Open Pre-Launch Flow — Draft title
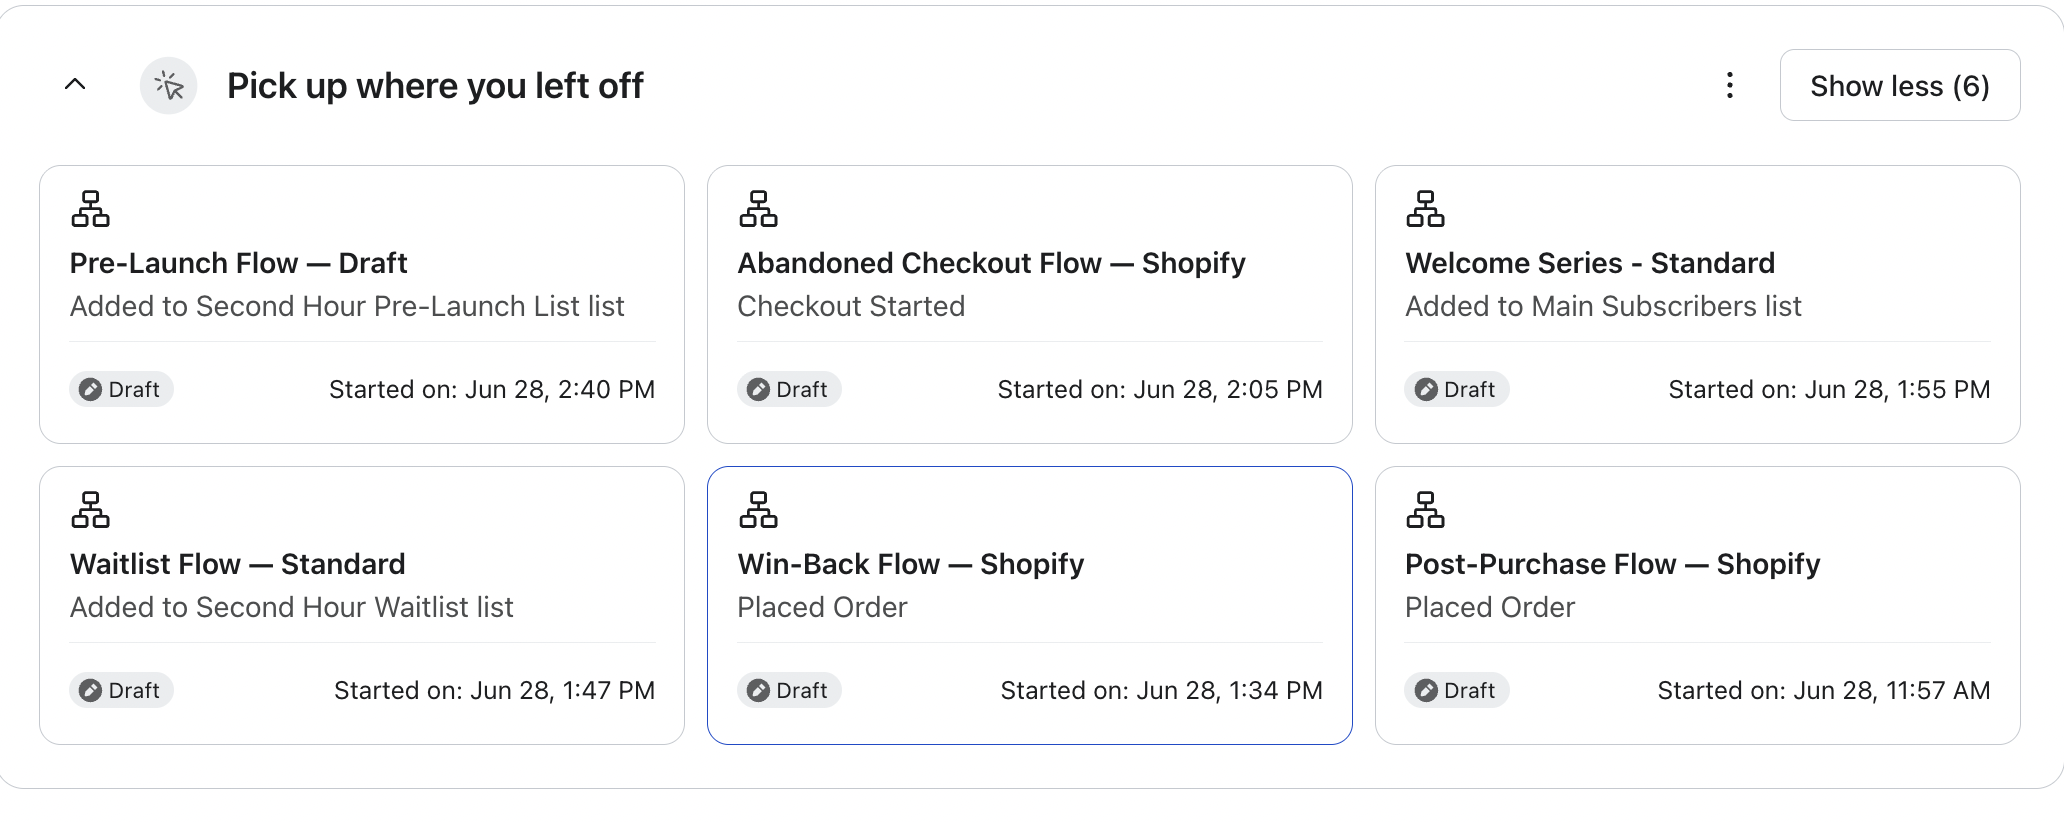Viewport: 2064px width, 822px height. (239, 263)
